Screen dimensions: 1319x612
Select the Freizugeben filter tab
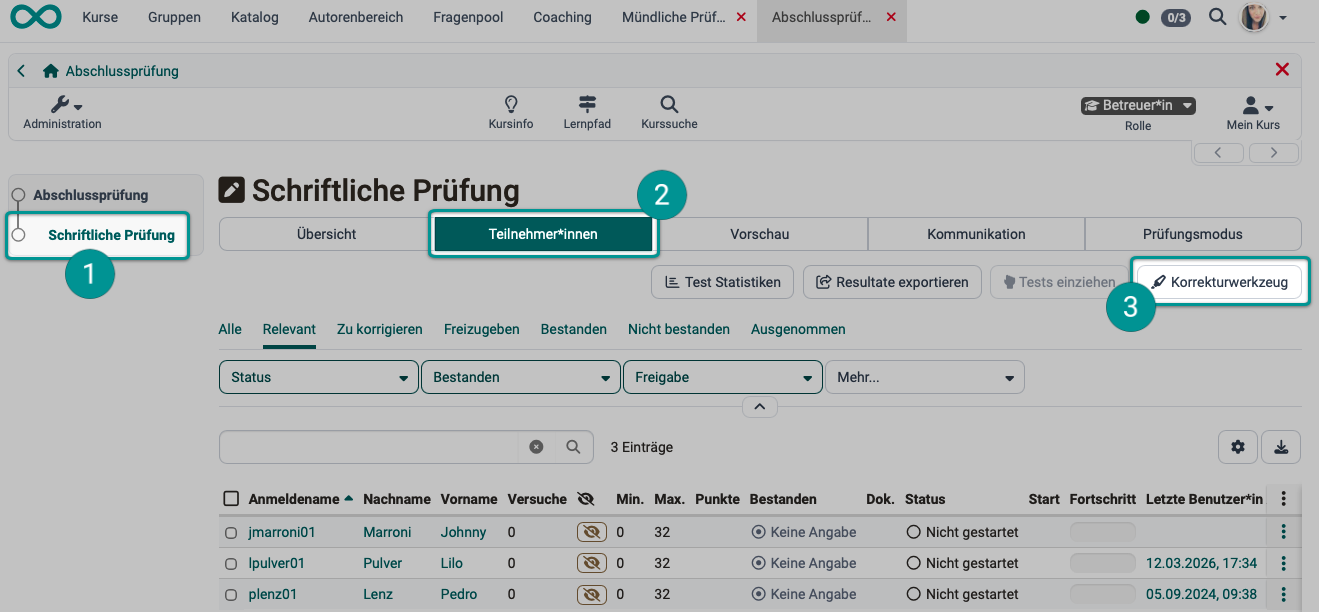click(x=482, y=329)
